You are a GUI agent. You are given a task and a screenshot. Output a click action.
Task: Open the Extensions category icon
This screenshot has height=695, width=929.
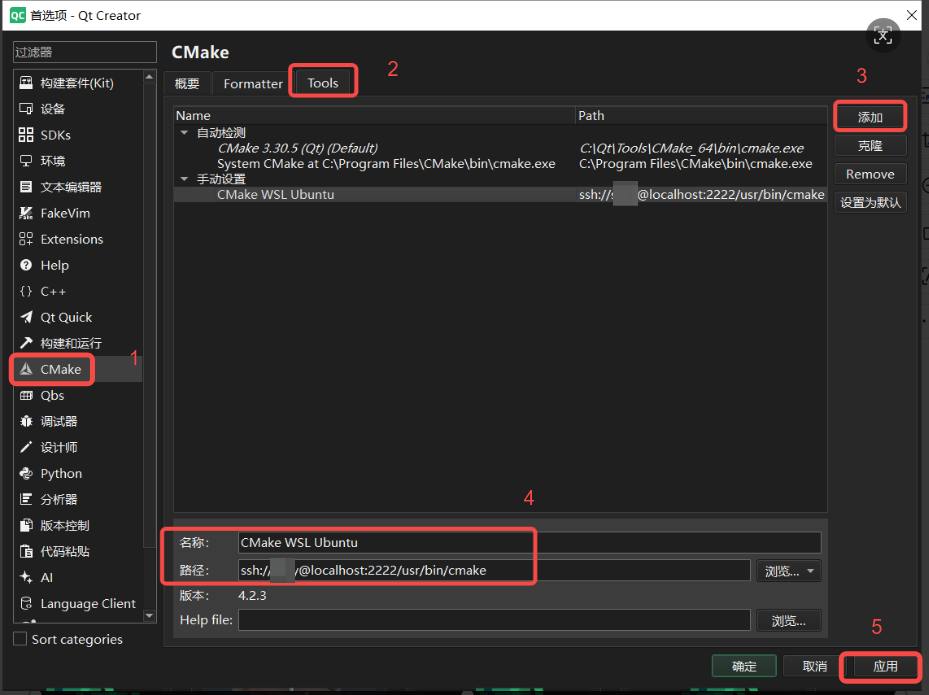(26, 239)
